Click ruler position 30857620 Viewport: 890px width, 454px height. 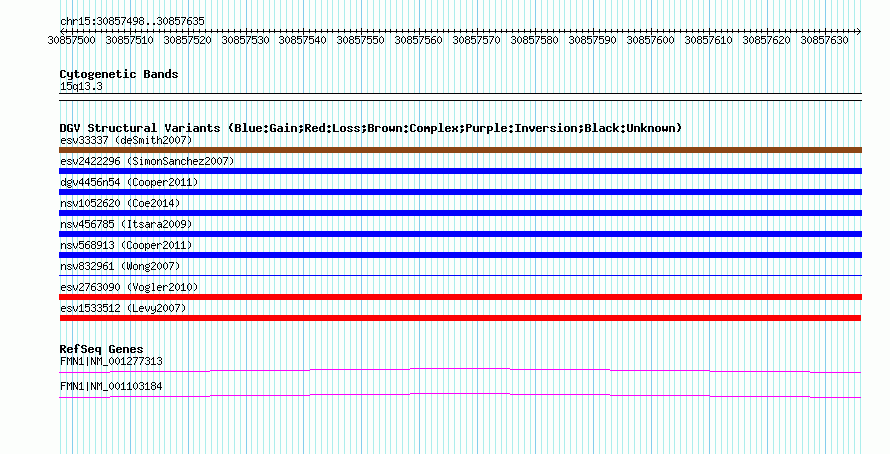point(766,40)
